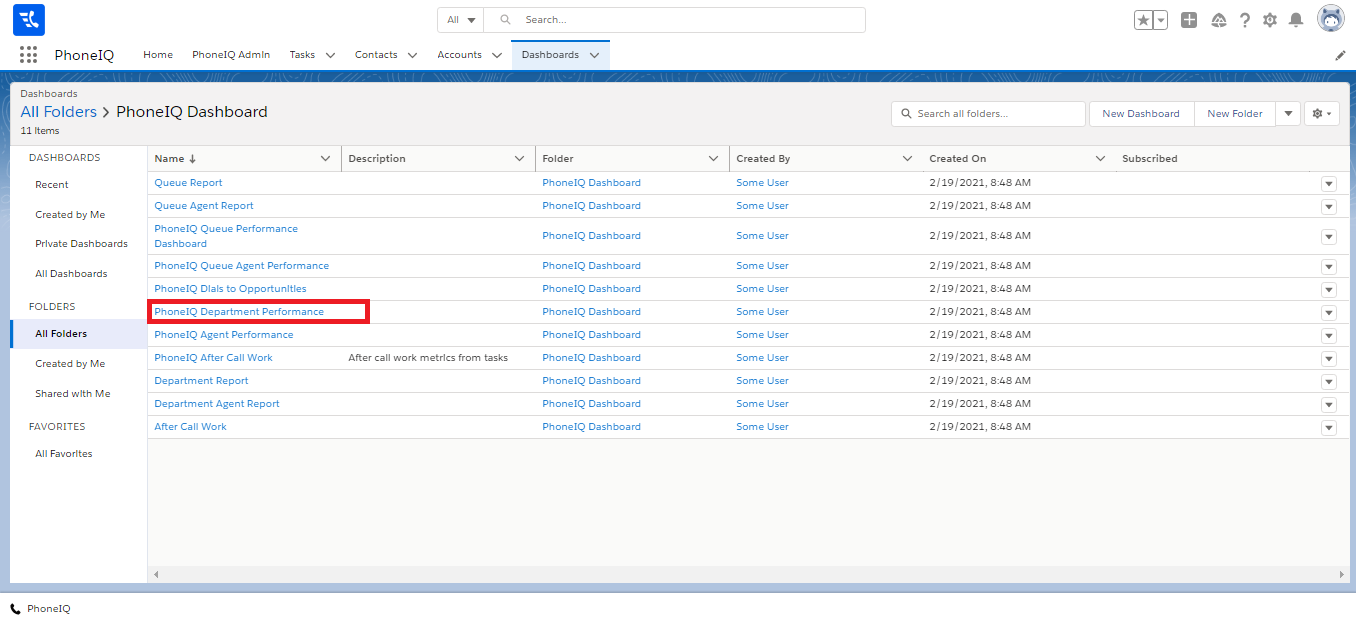Open the Queue Report dashboard link
The width and height of the screenshot is (1356, 624).
coord(188,183)
